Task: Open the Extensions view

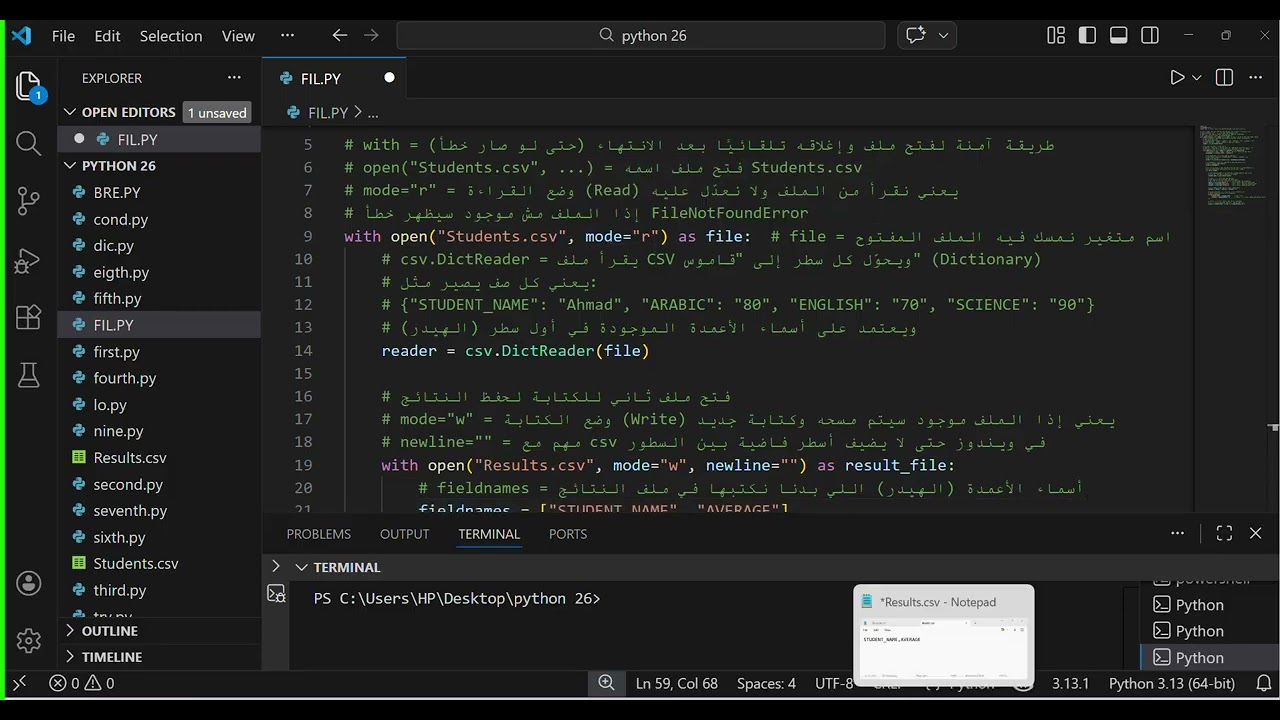Action: point(29,318)
